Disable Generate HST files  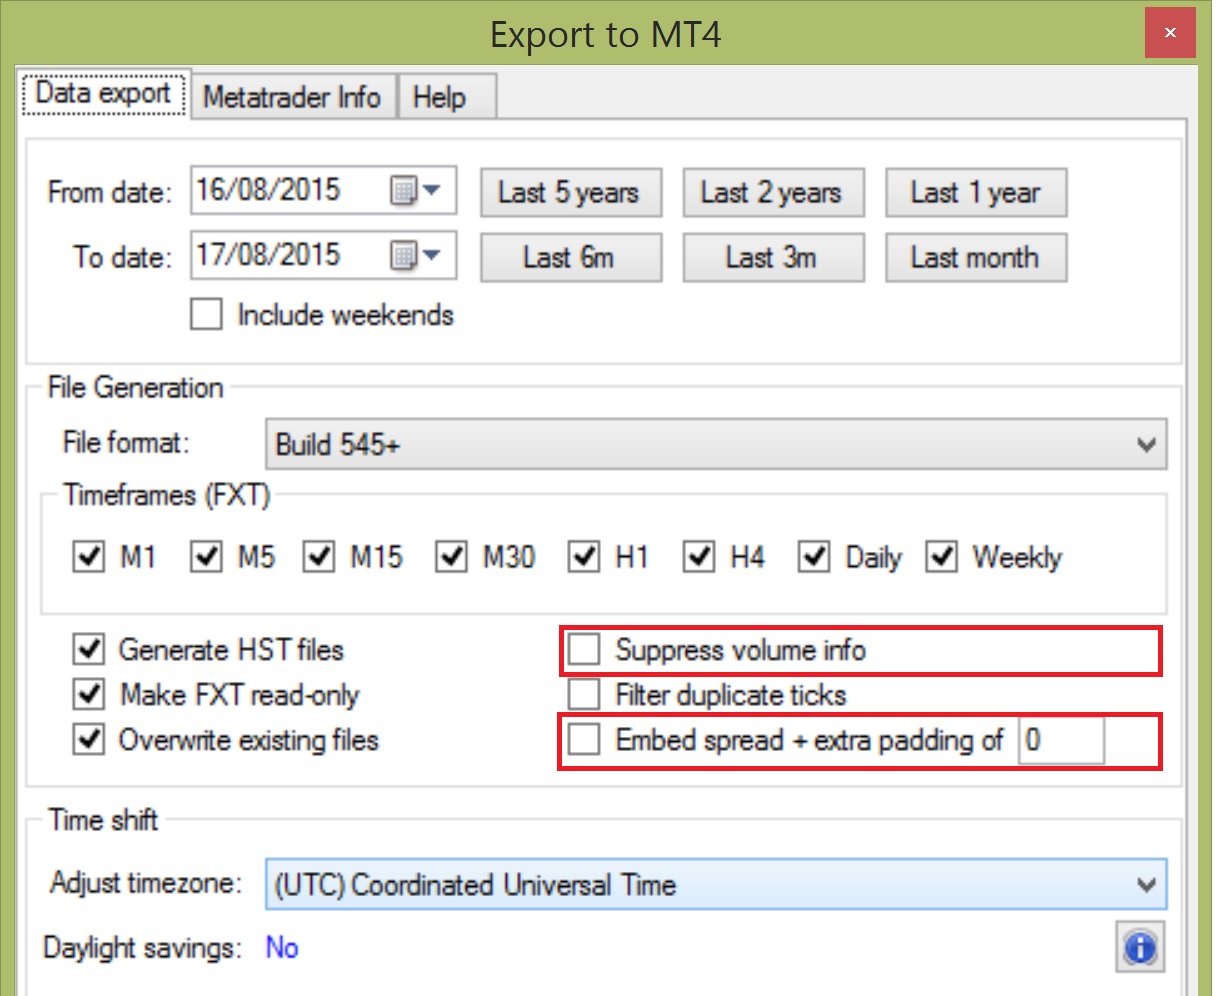pos(89,649)
